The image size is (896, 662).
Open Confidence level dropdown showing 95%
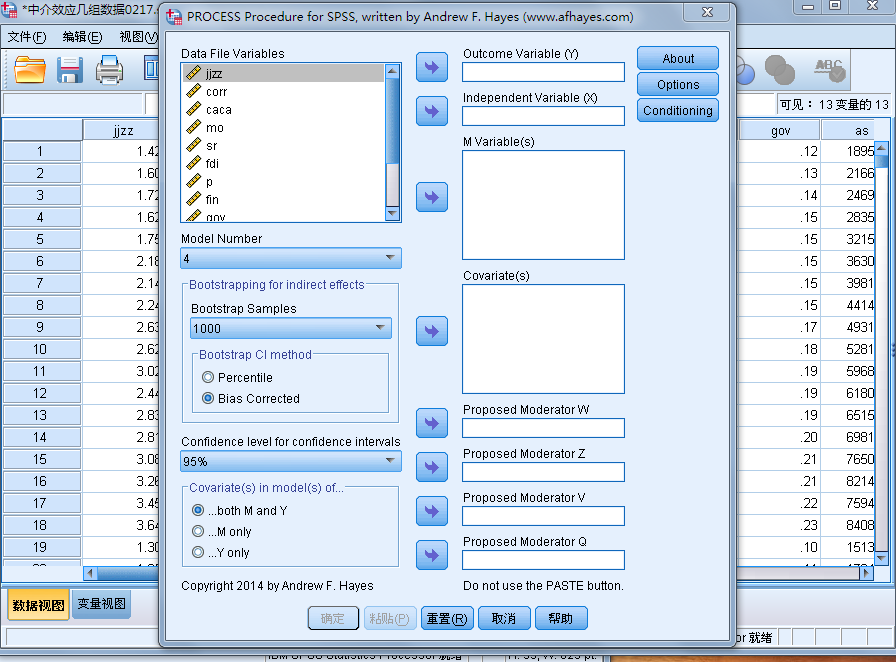point(291,461)
